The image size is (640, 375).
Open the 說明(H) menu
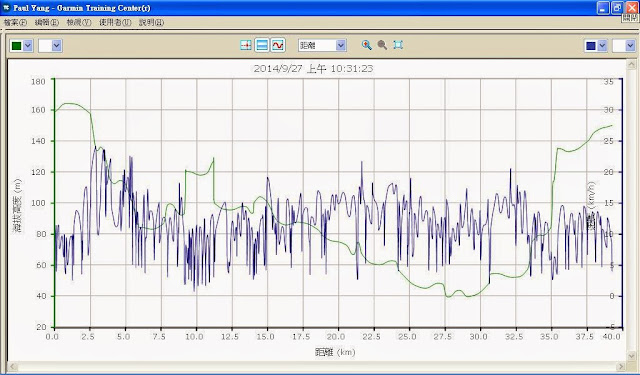pos(151,22)
